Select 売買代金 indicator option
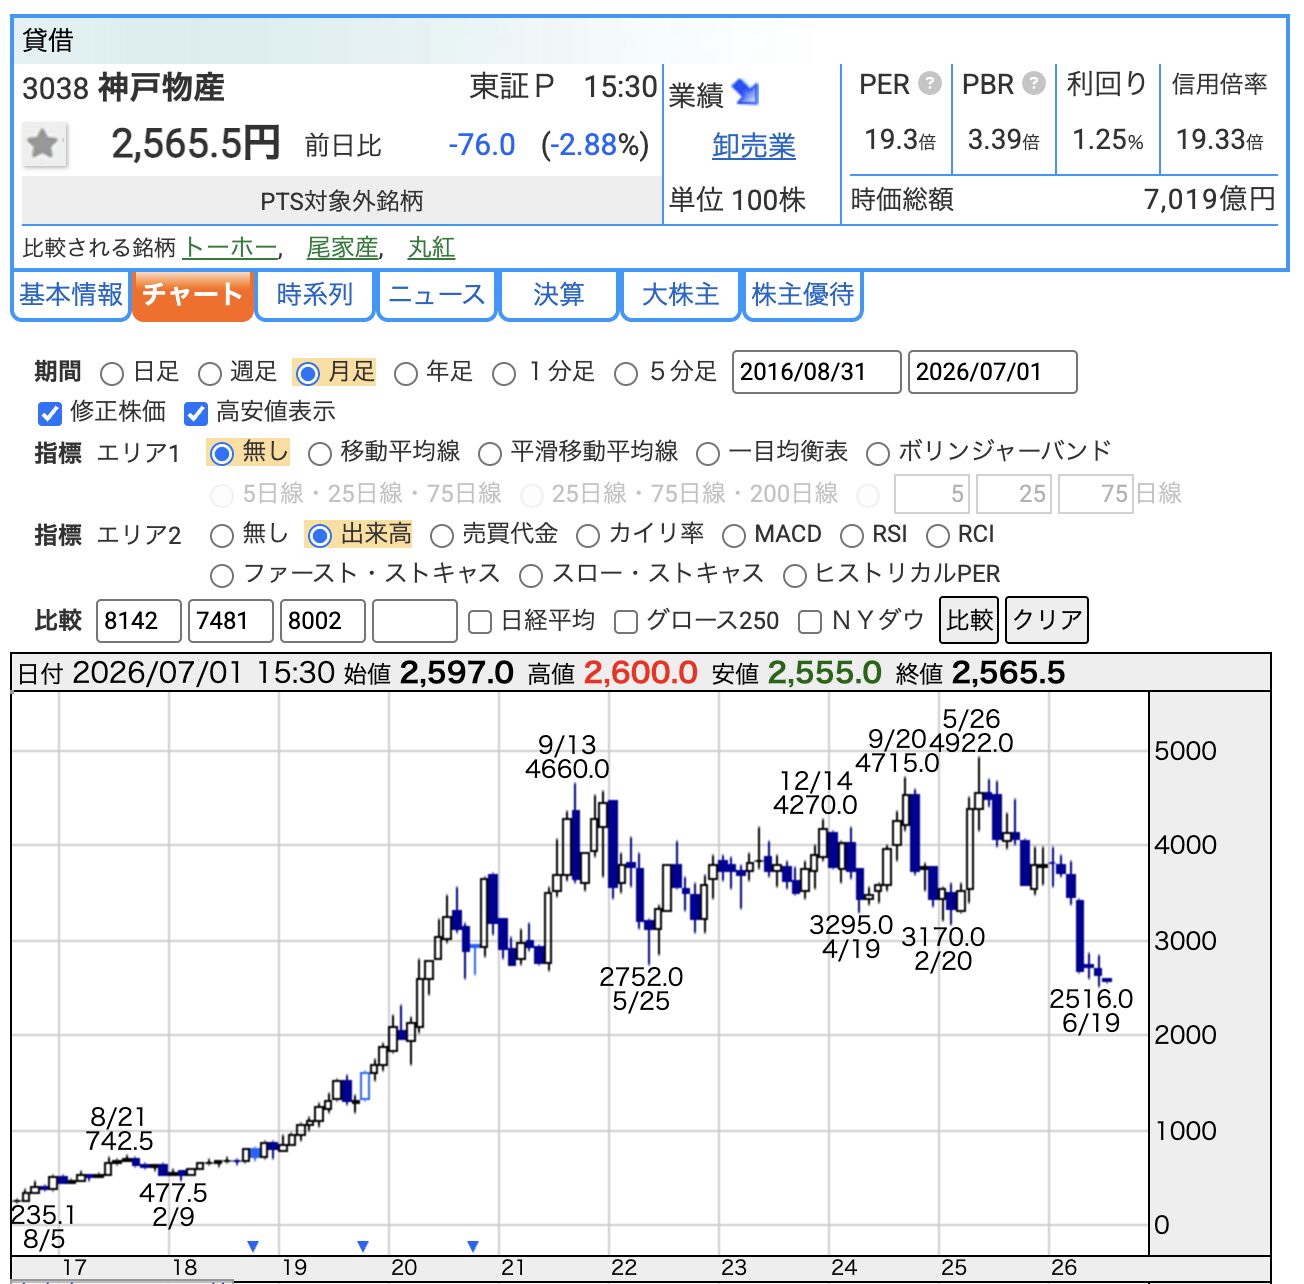 click(442, 536)
